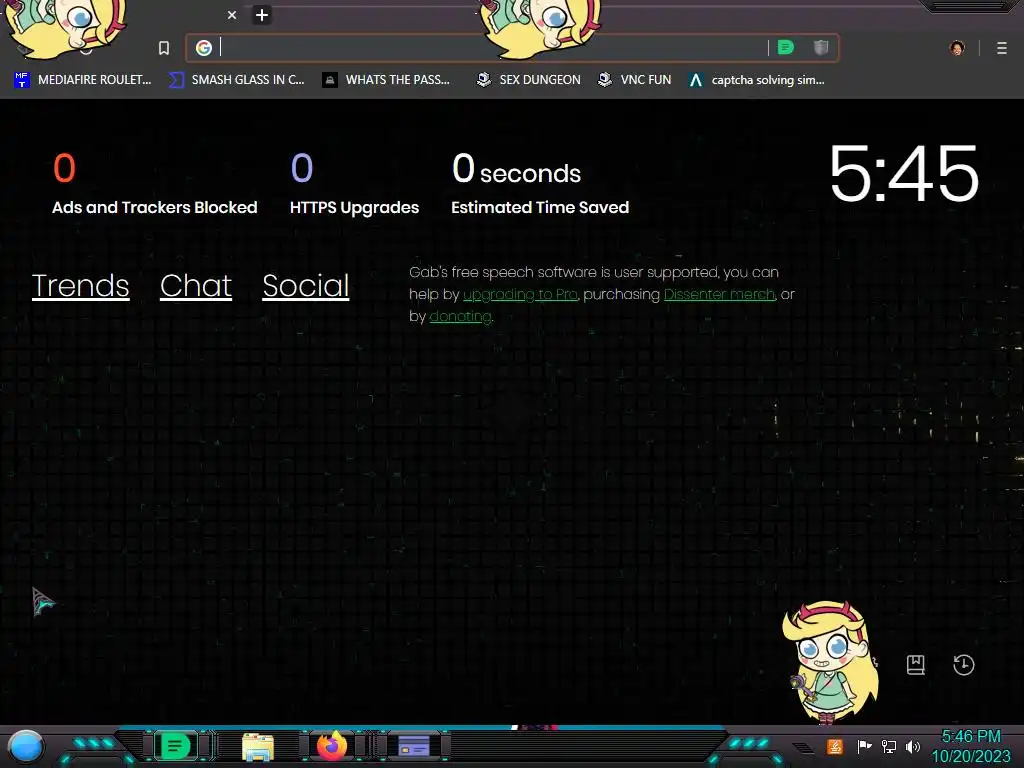This screenshot has width=1024, height=768.
Task: Open the Start orb button
Action: [x=26, y=747]
